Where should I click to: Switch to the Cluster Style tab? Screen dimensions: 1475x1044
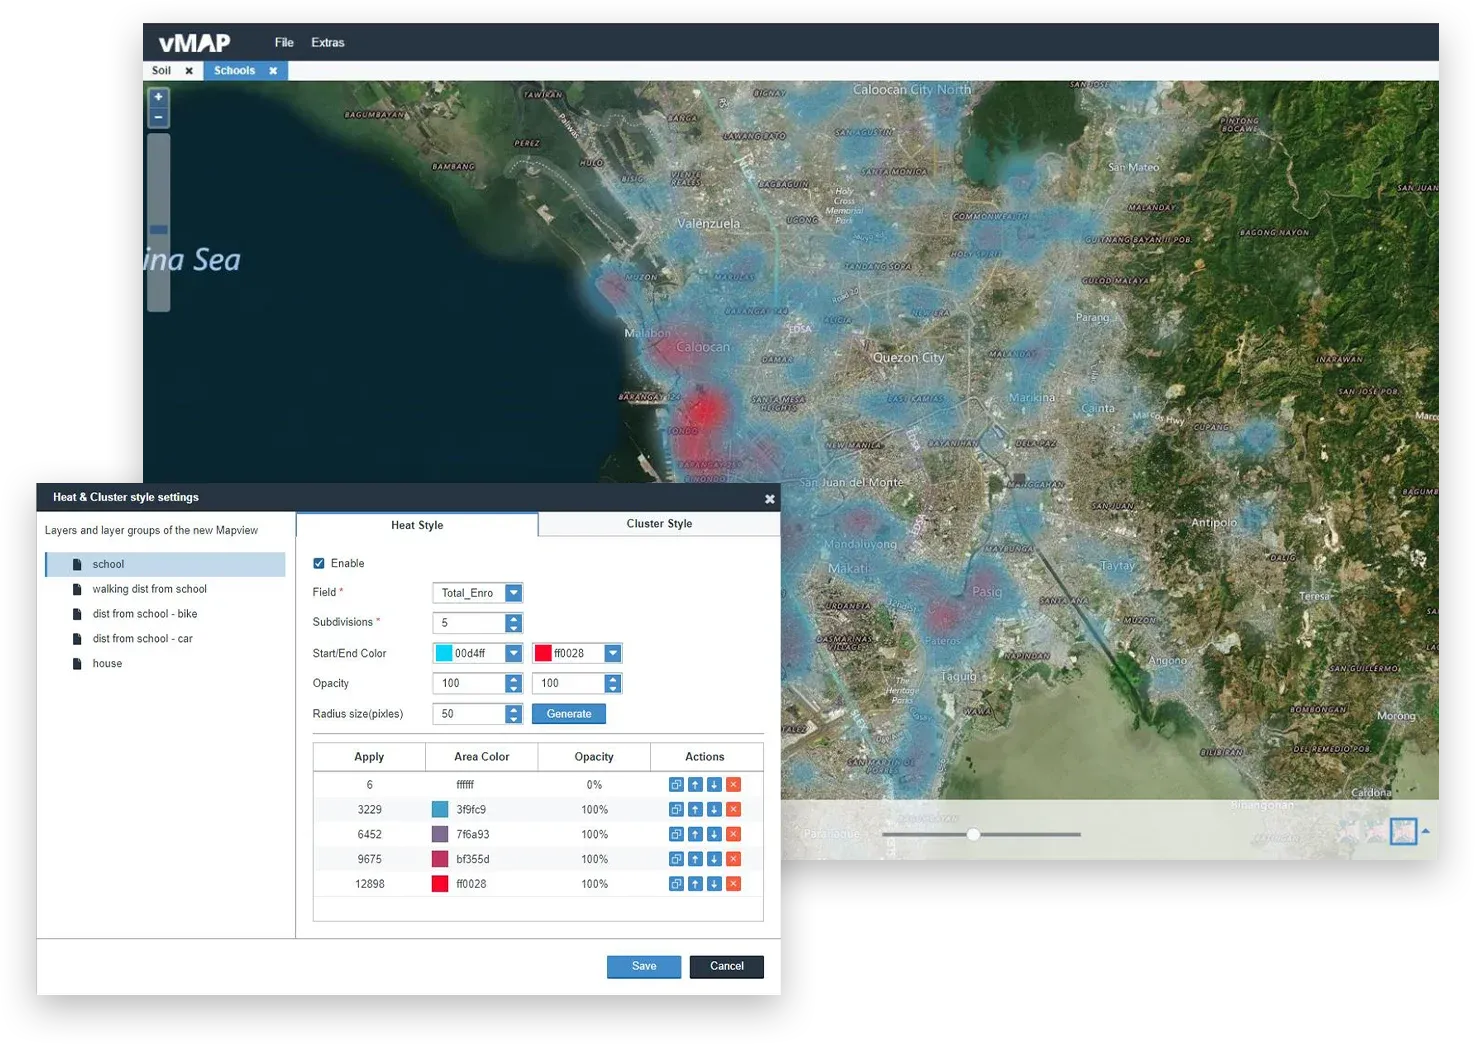coord(659,524)
